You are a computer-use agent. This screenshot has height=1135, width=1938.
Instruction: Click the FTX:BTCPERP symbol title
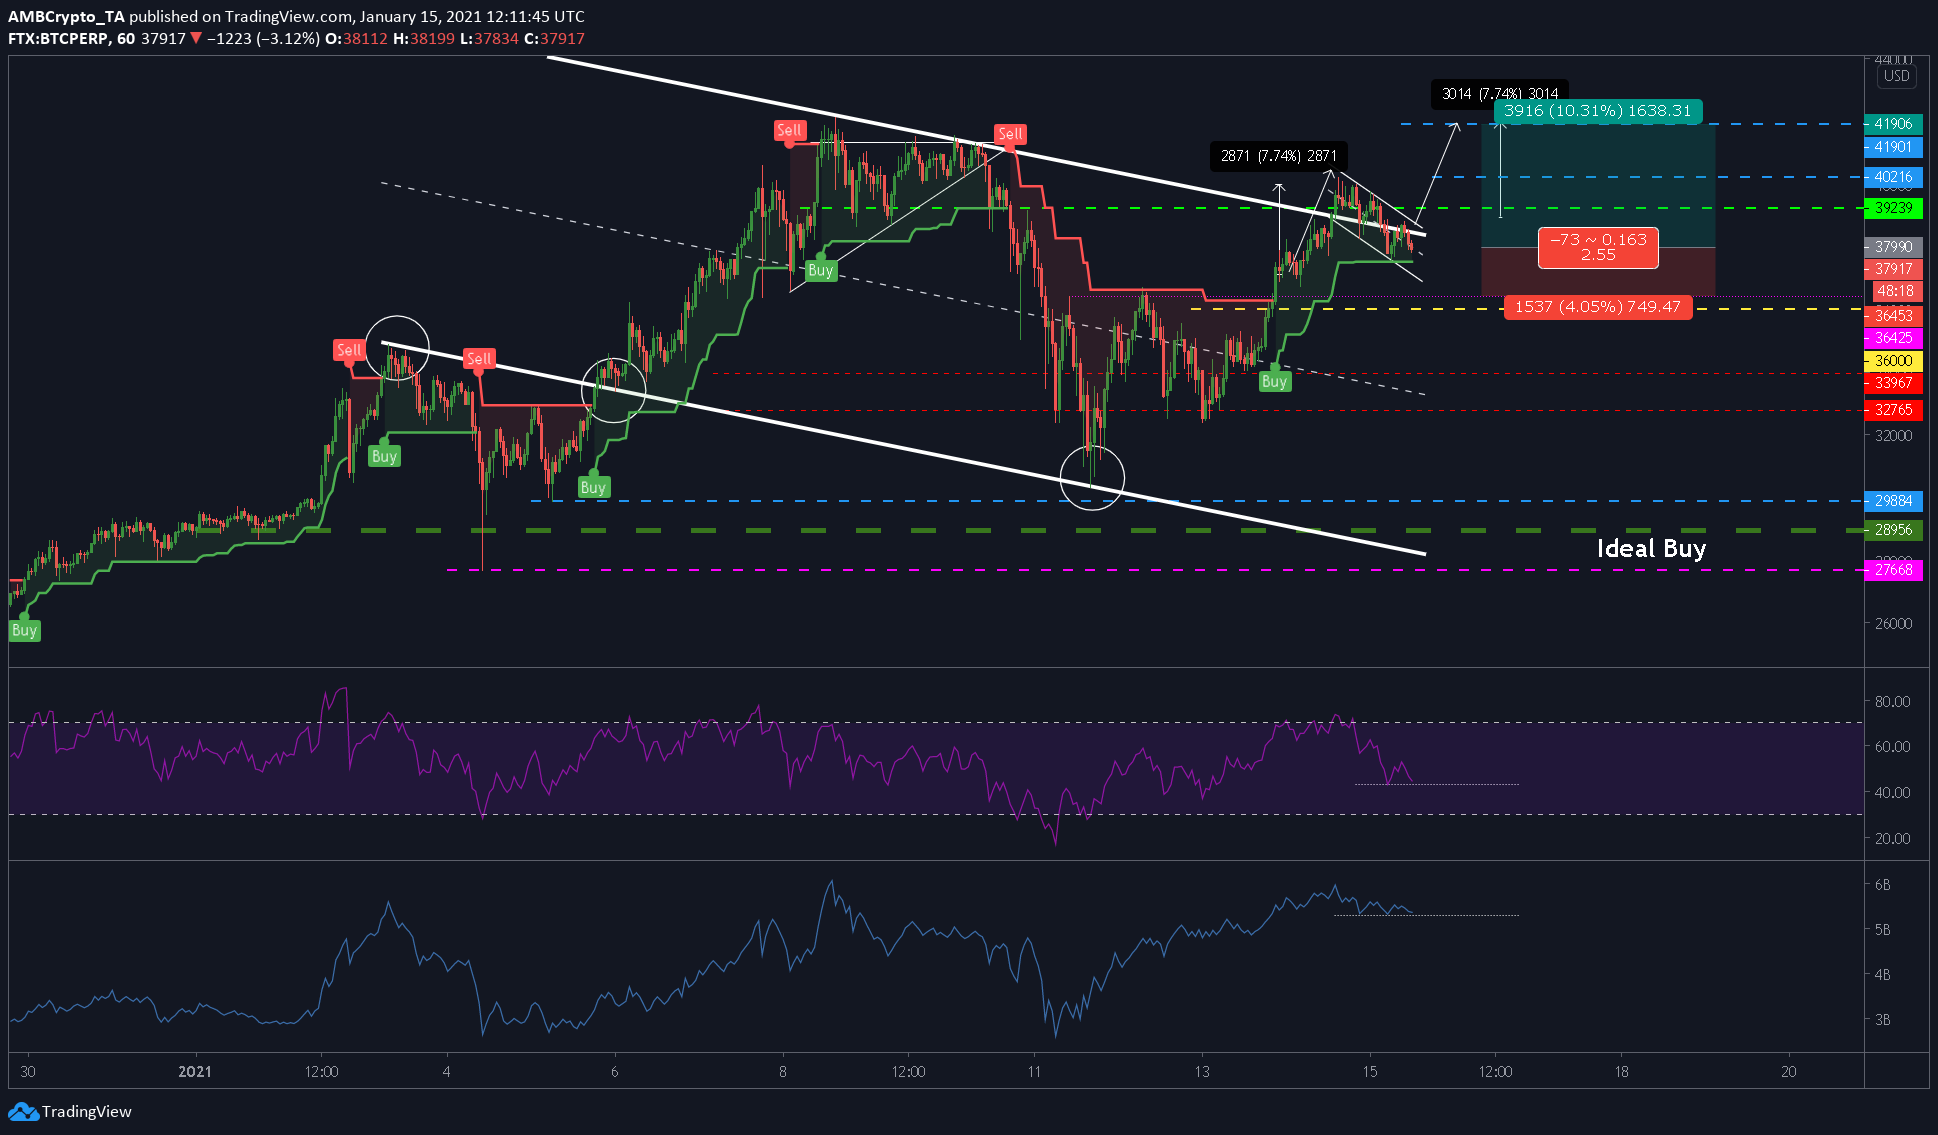(59, 38)
